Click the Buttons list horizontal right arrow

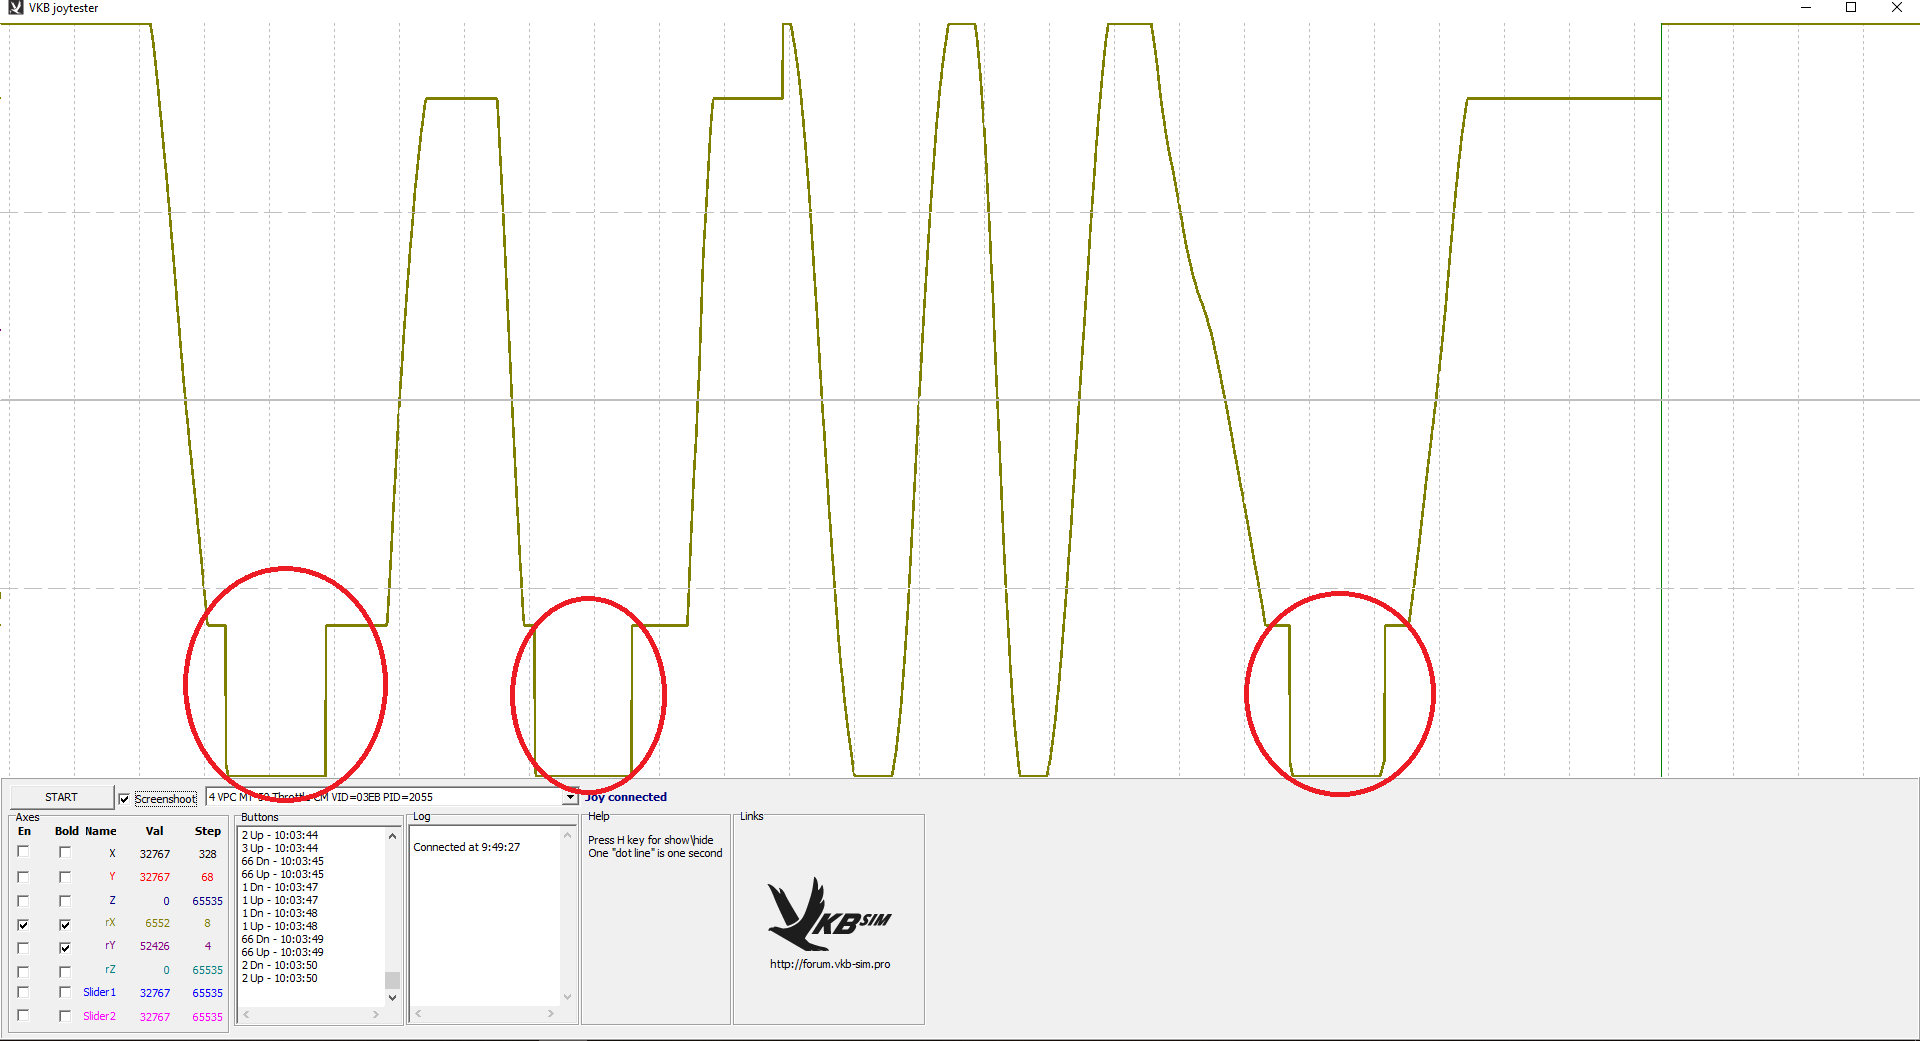coord(376,1014)
